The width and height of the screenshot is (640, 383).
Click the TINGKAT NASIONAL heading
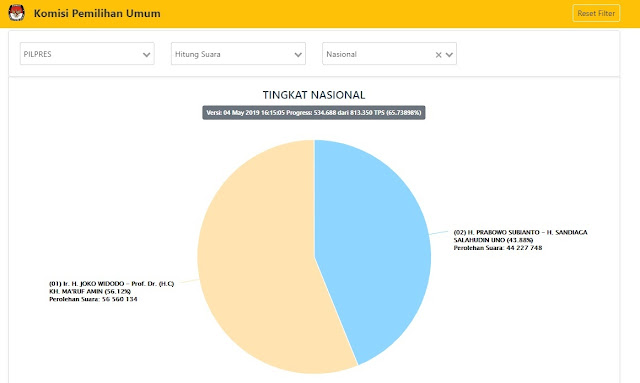(314, 95)
